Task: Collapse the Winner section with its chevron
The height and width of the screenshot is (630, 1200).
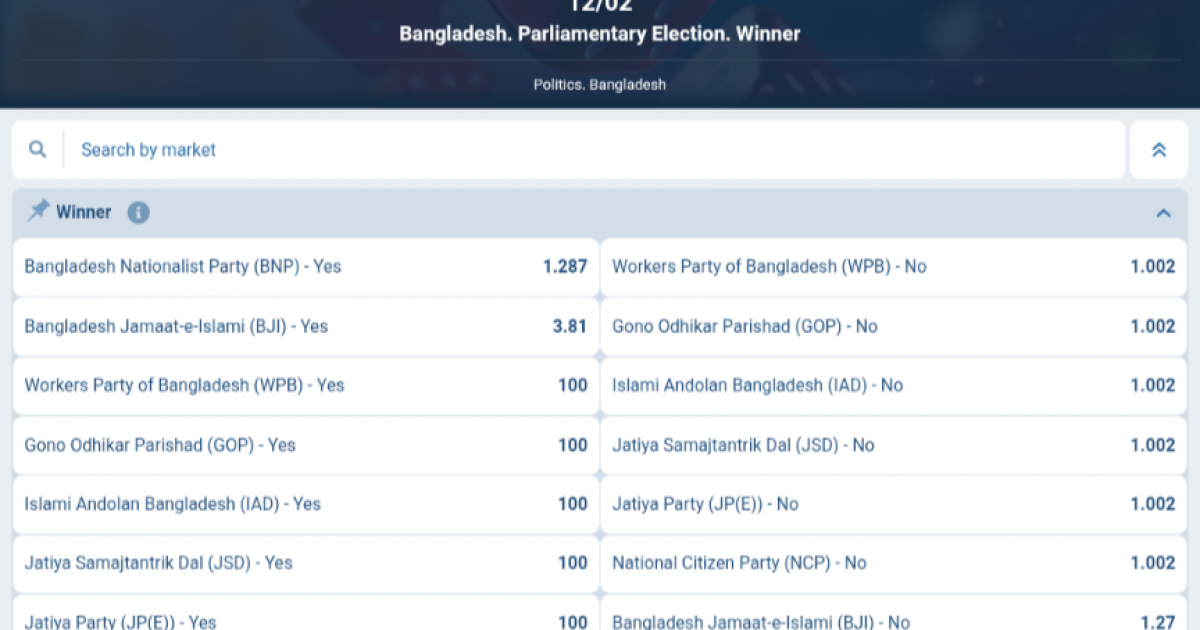Action: point(1163,212)
